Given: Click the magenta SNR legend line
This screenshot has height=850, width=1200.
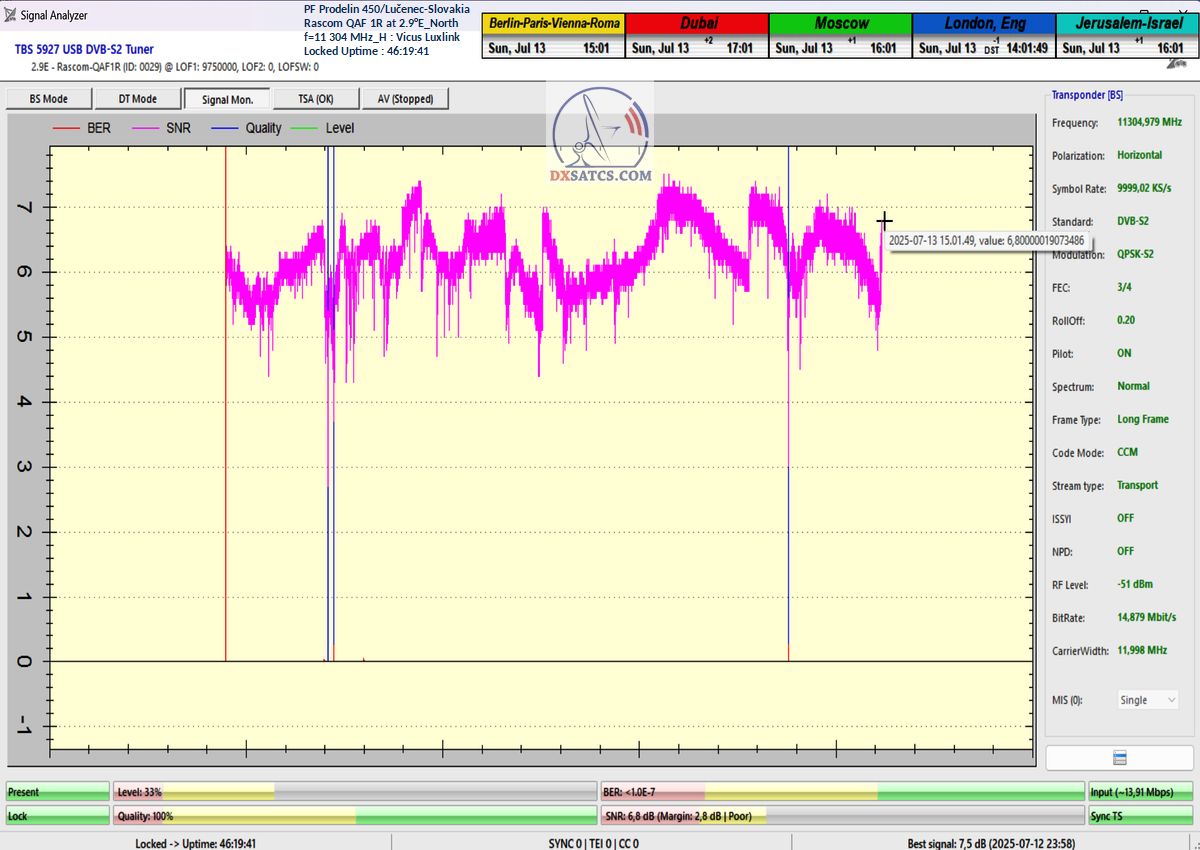Looking at the screenshot, I should (146, 128).
